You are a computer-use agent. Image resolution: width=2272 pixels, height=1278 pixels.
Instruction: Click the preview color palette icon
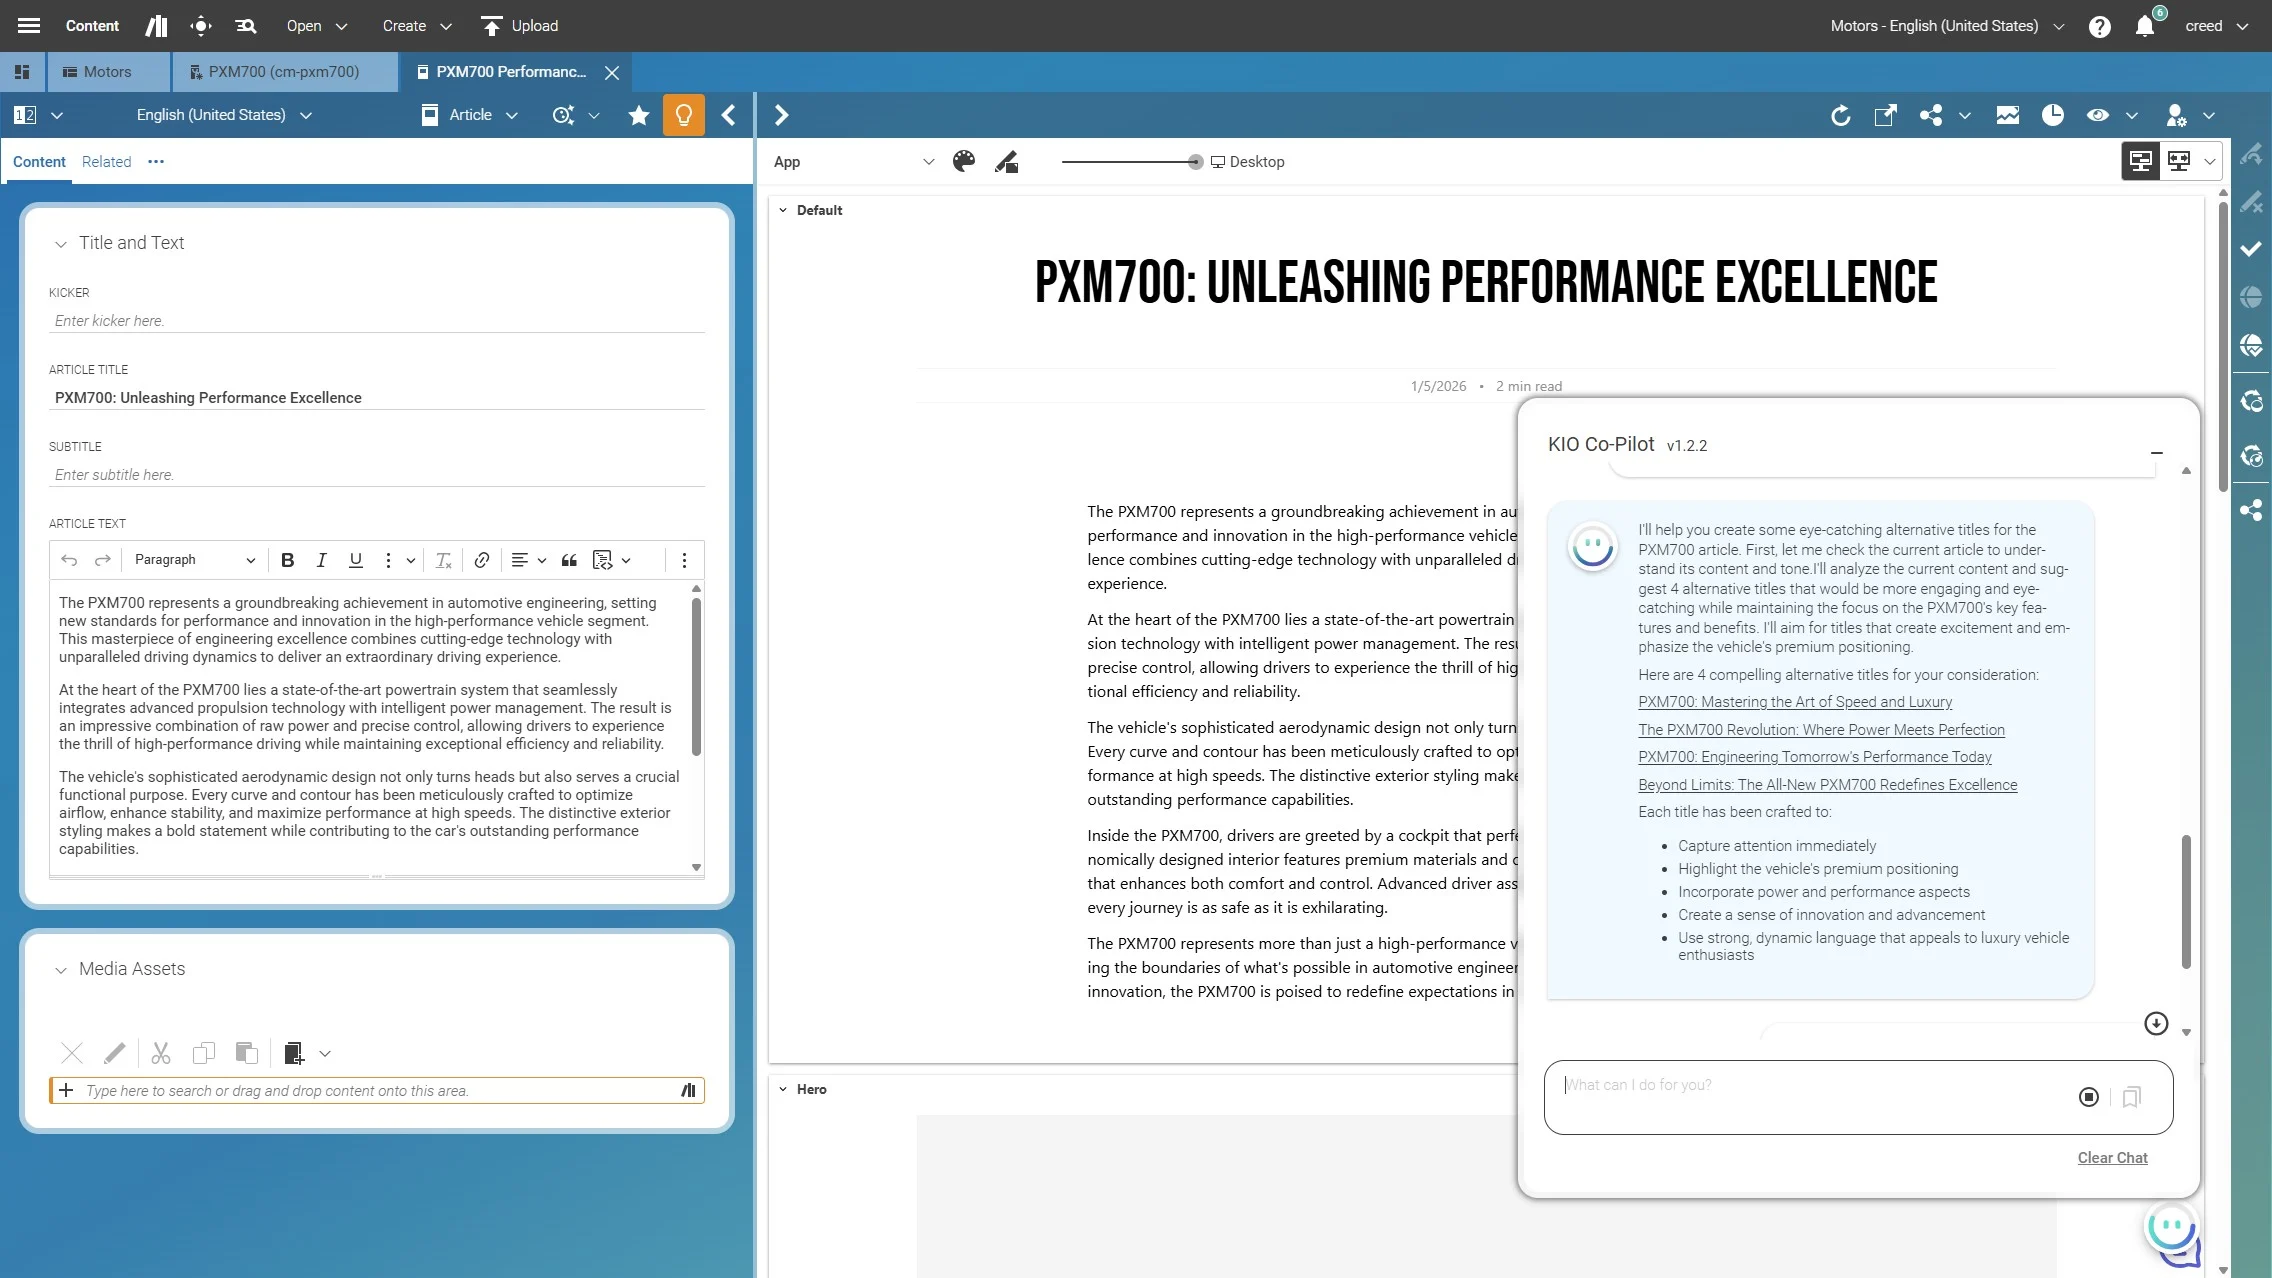click(x=964, y=162)
